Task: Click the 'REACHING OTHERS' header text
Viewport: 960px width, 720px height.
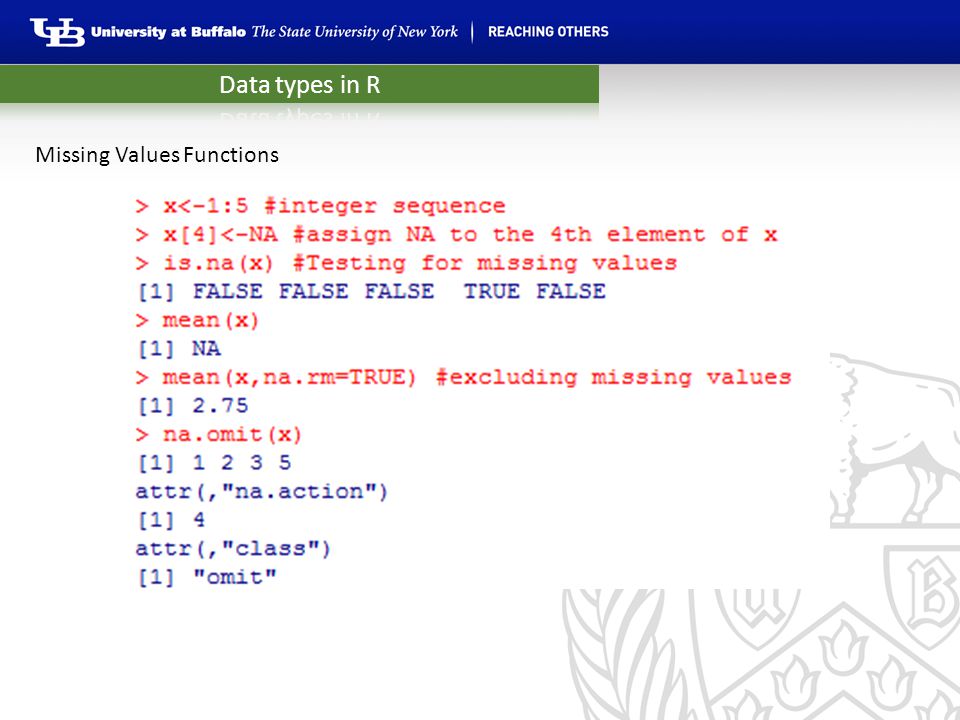Action: point(548,32)
